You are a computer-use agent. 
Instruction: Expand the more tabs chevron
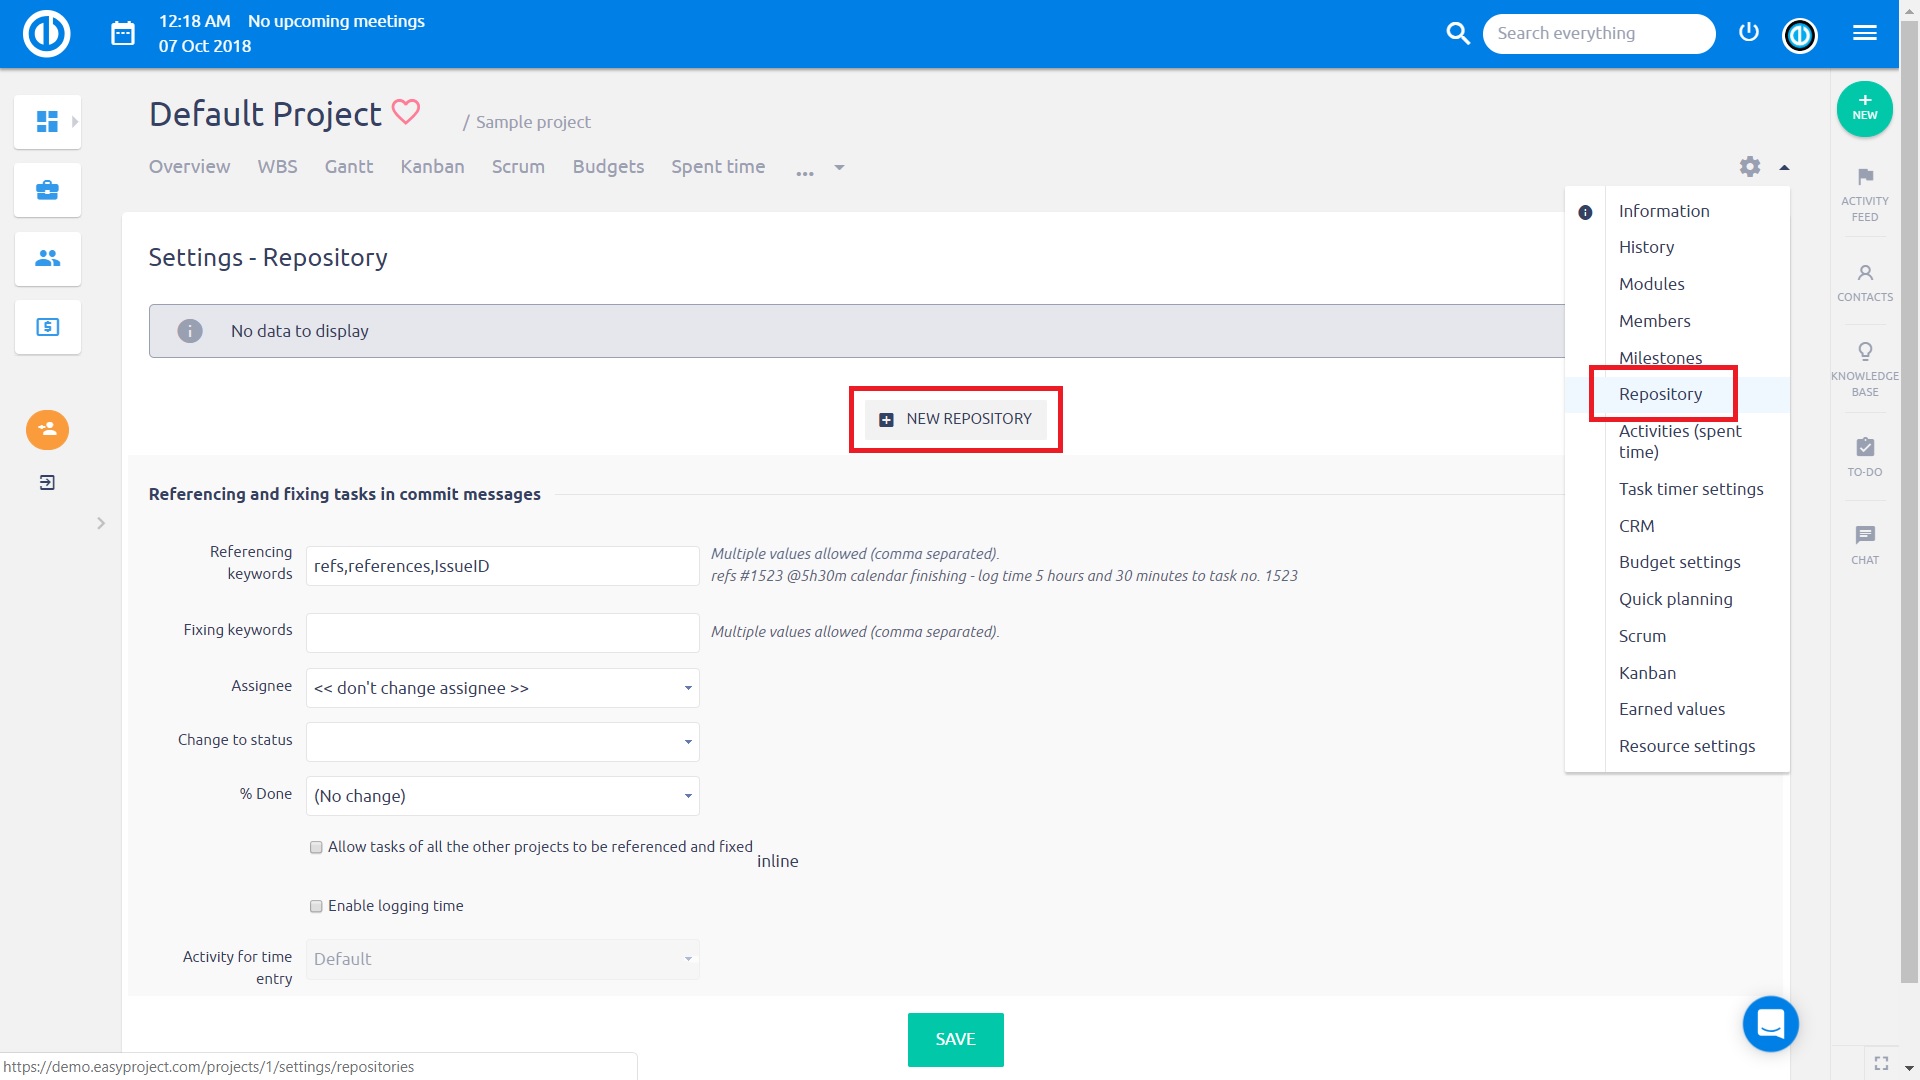point(838,168)
